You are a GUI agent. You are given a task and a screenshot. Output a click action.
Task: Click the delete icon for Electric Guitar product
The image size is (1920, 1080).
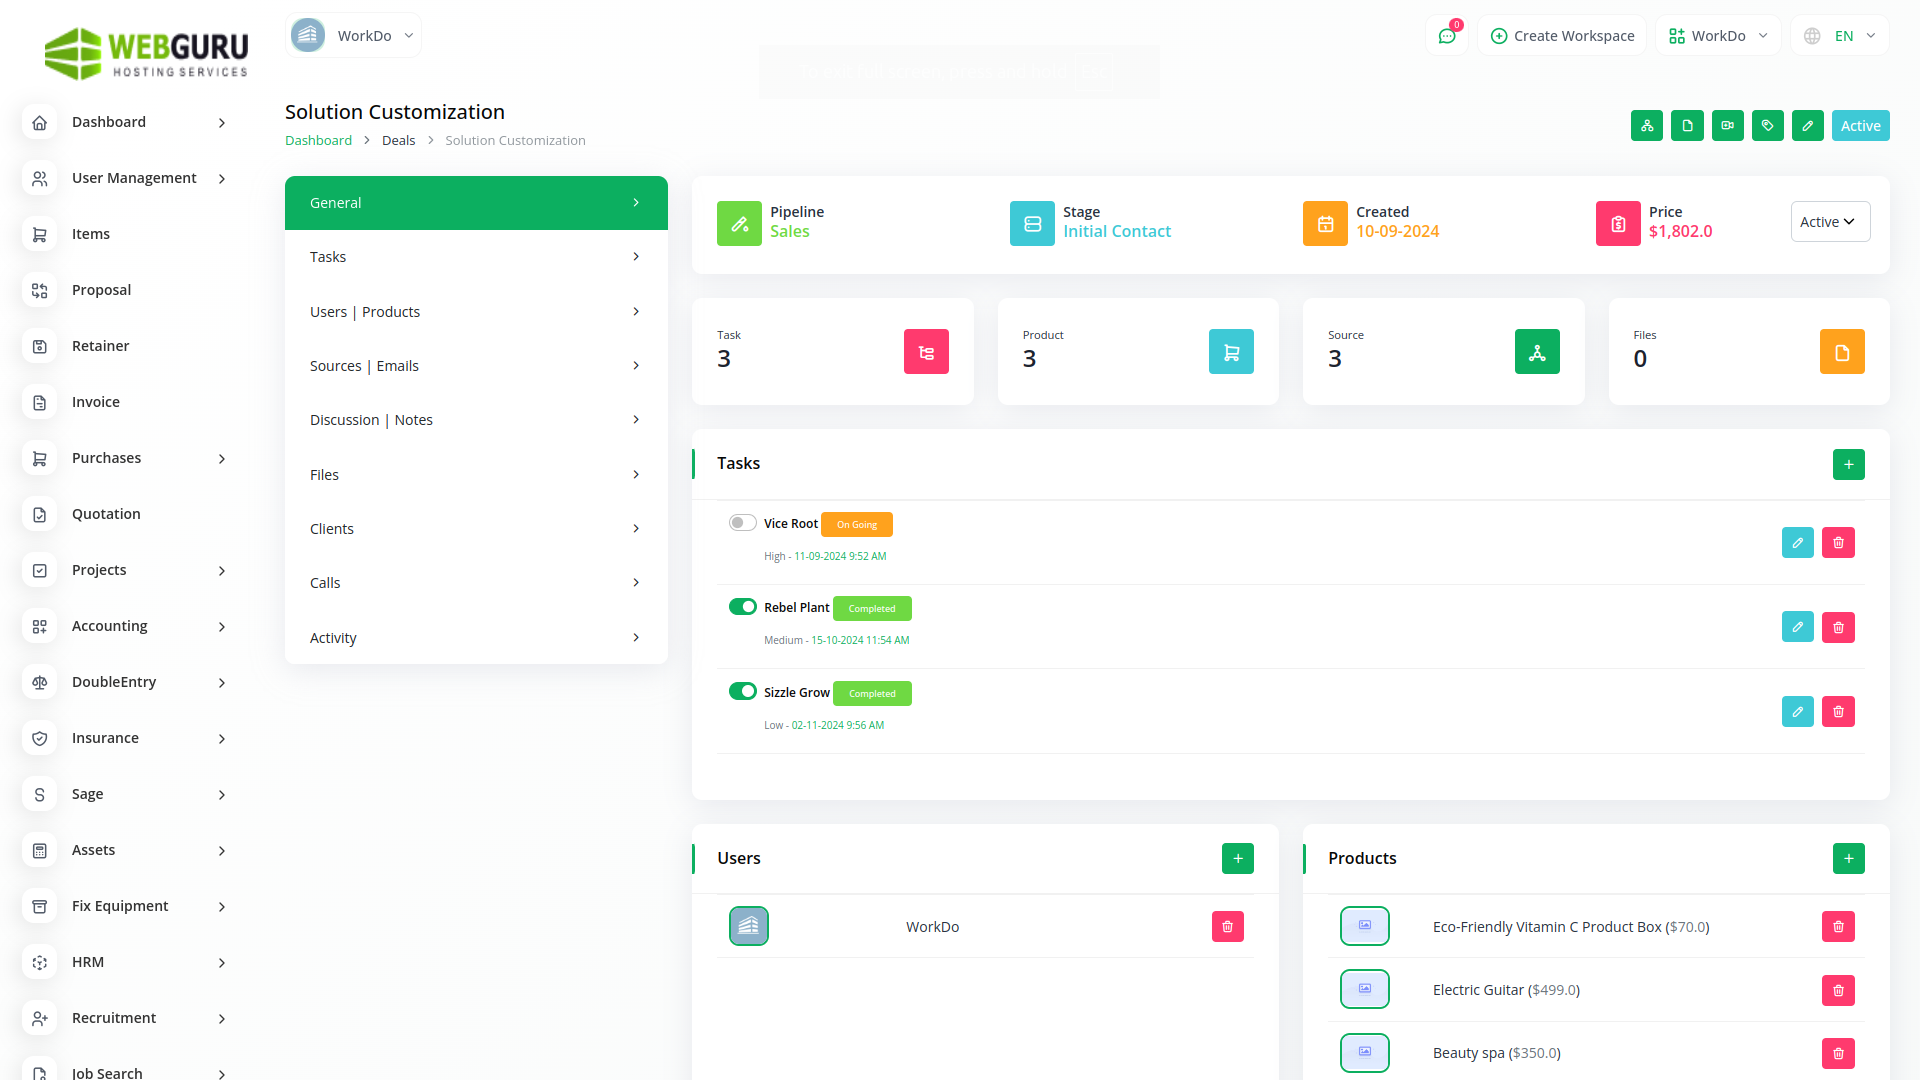1838,990
